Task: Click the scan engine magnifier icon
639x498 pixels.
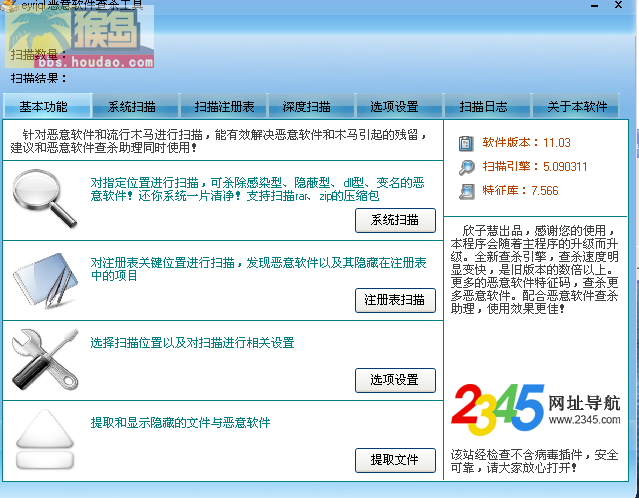Action: point(467,167)
